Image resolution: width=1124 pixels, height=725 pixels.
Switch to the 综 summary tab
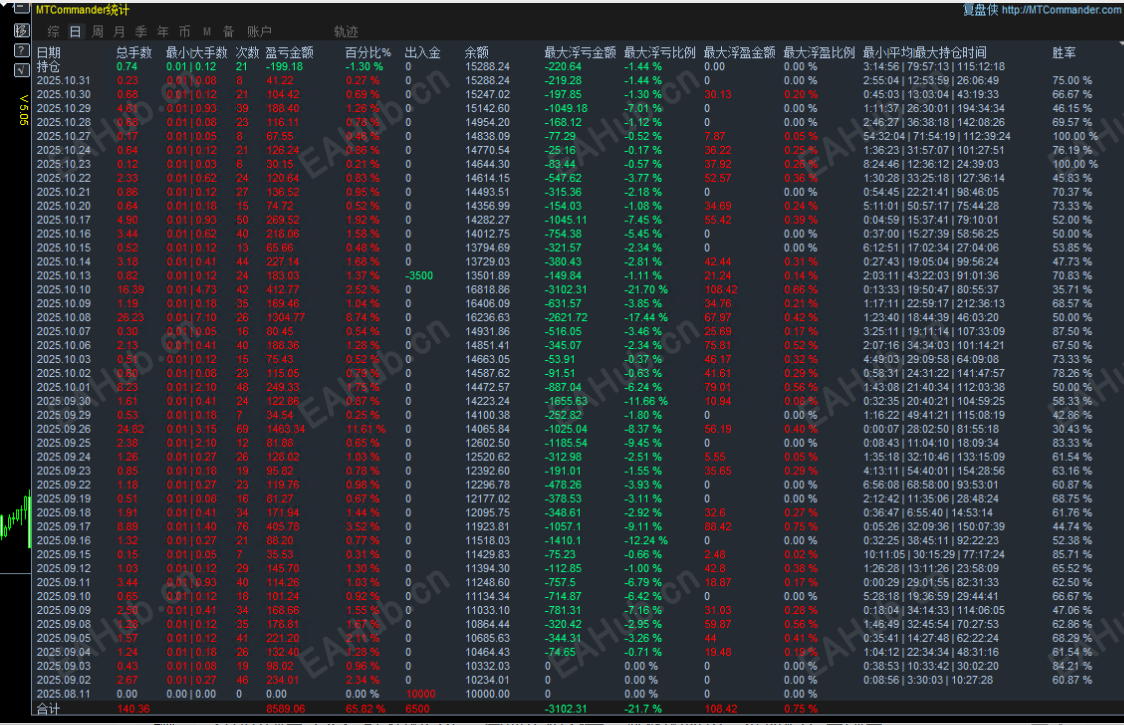coord(53,32)
